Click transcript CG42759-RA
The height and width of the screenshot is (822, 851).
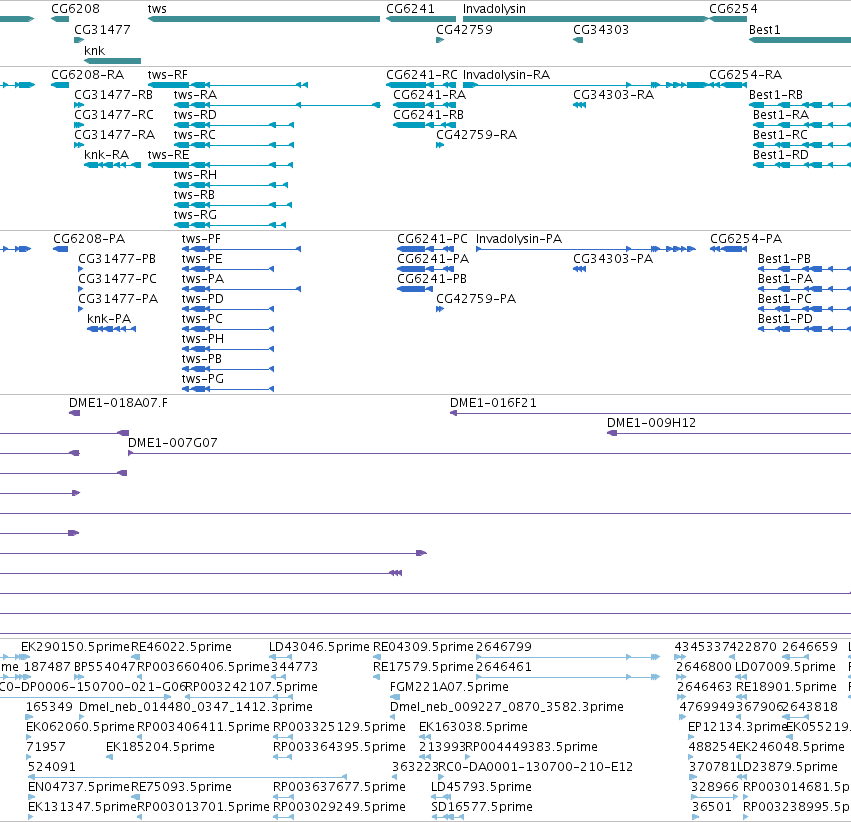click(x=440, y=145)
